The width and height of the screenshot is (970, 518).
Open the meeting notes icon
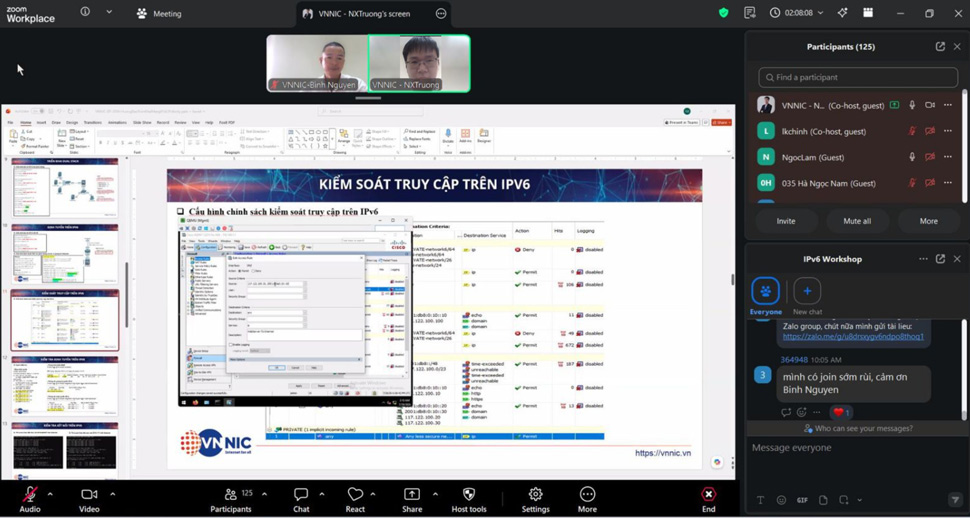click(x=750, y=13)
